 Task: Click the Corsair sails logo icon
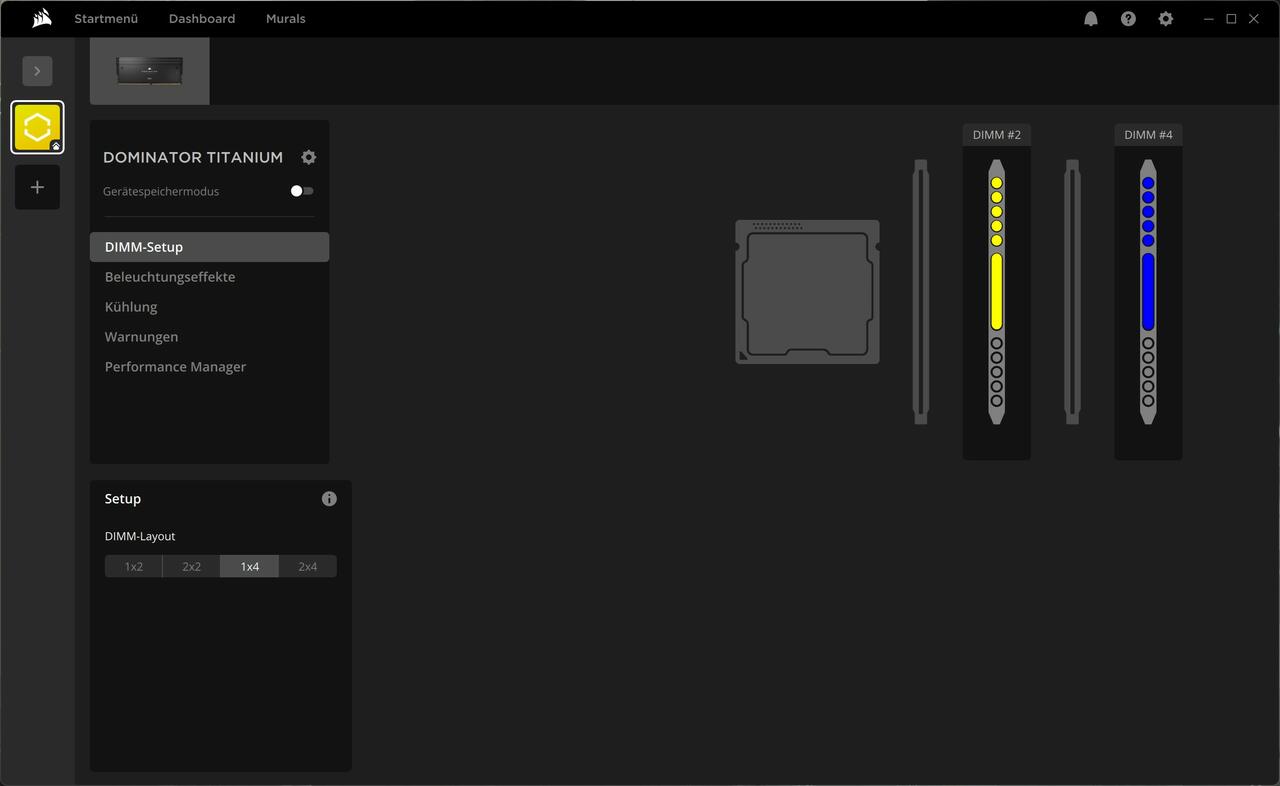point(41,18)
